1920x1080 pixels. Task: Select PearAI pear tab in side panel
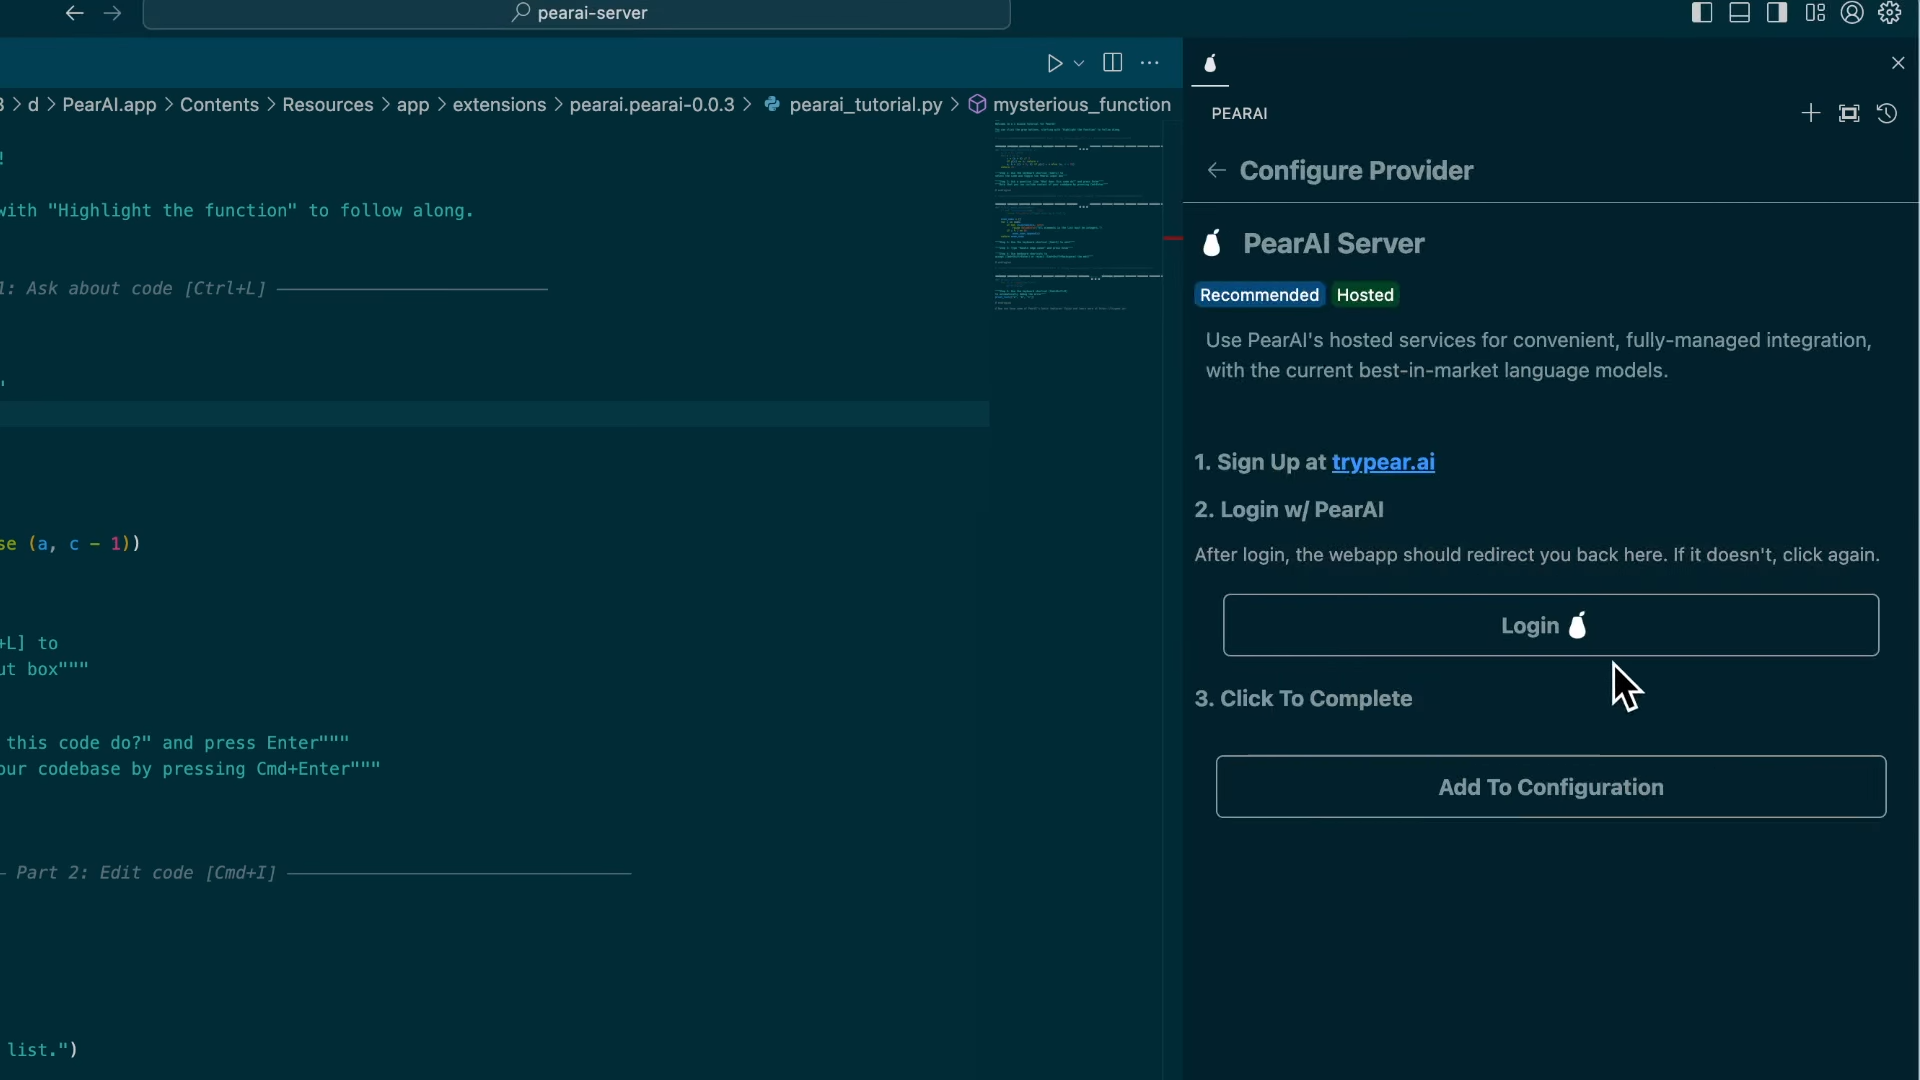pyautogui.click(x=1210, y=64)
